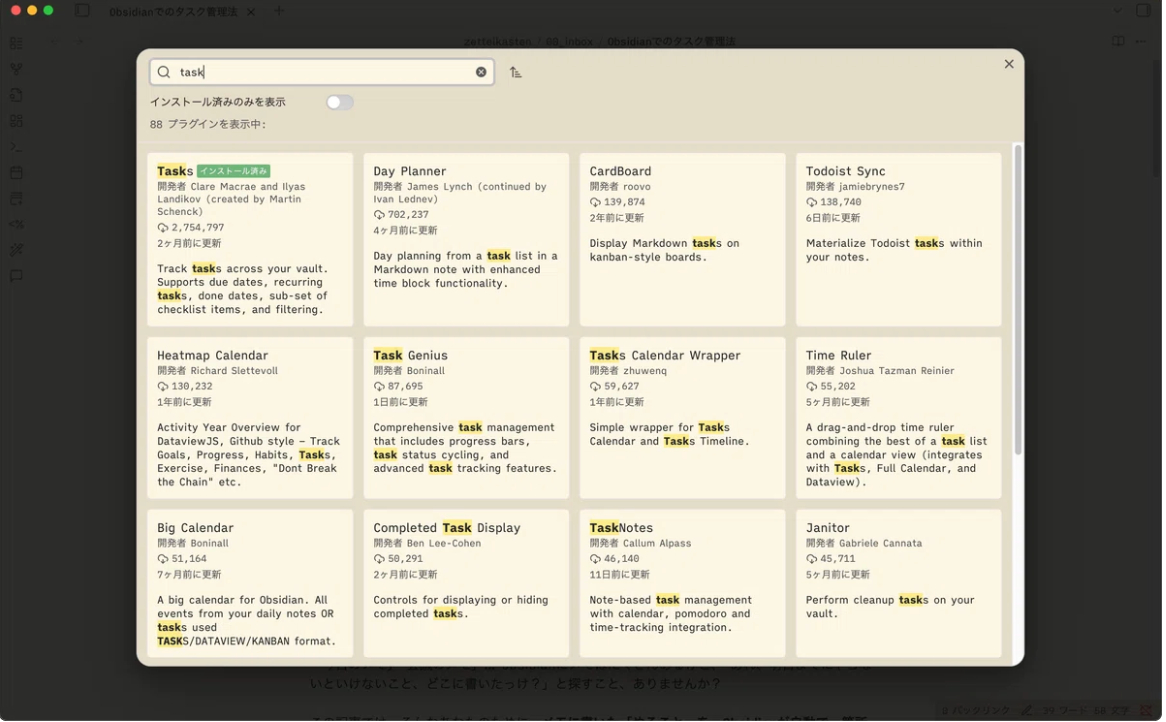
Task: Click download icon next to 50,291
Action: 379,559
